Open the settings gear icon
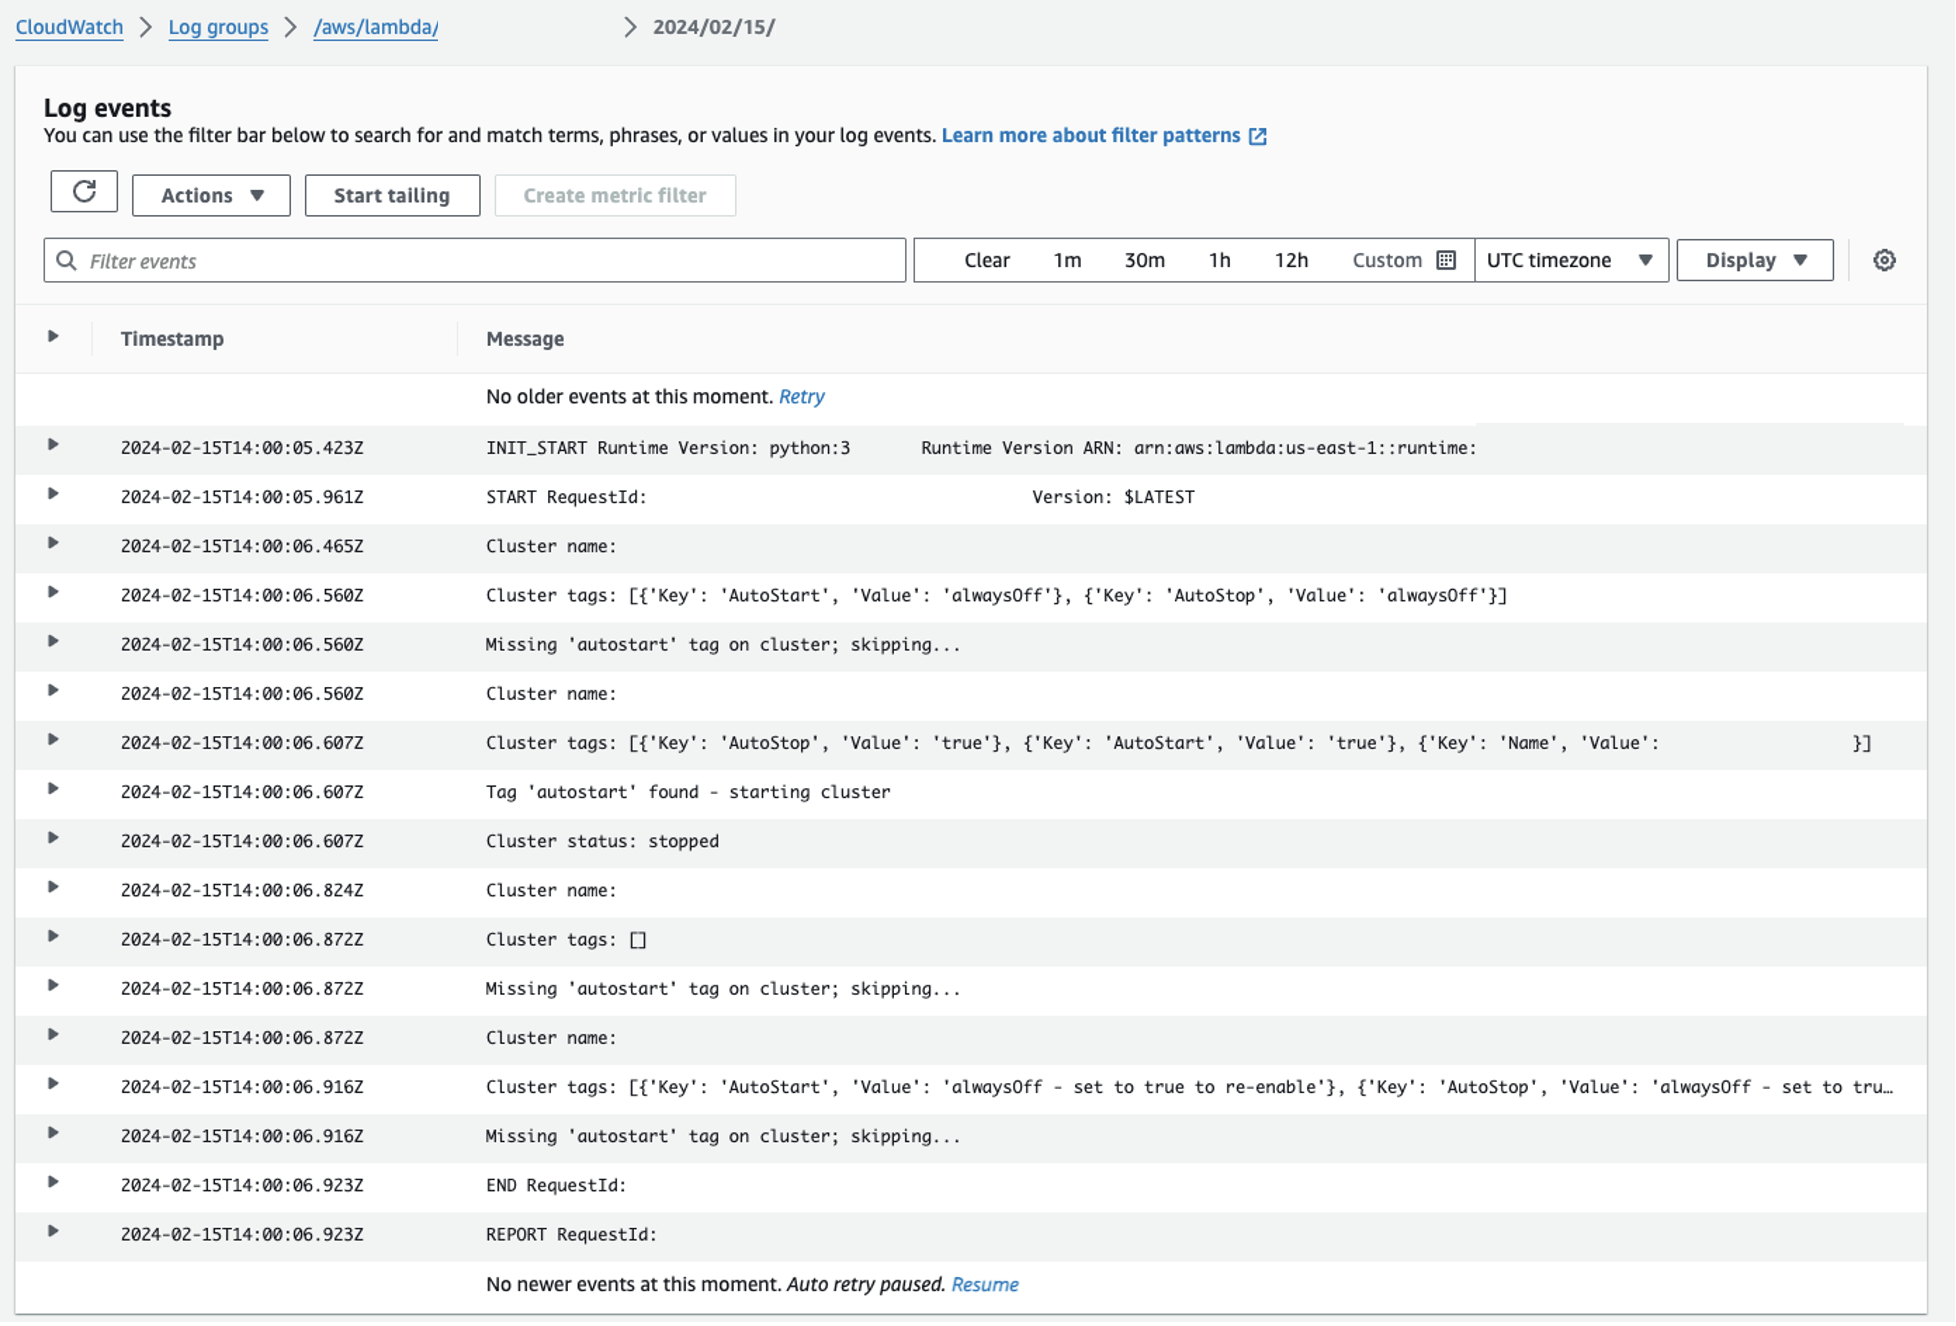The image size is (1956, 1326). (x=1884, y=261)
